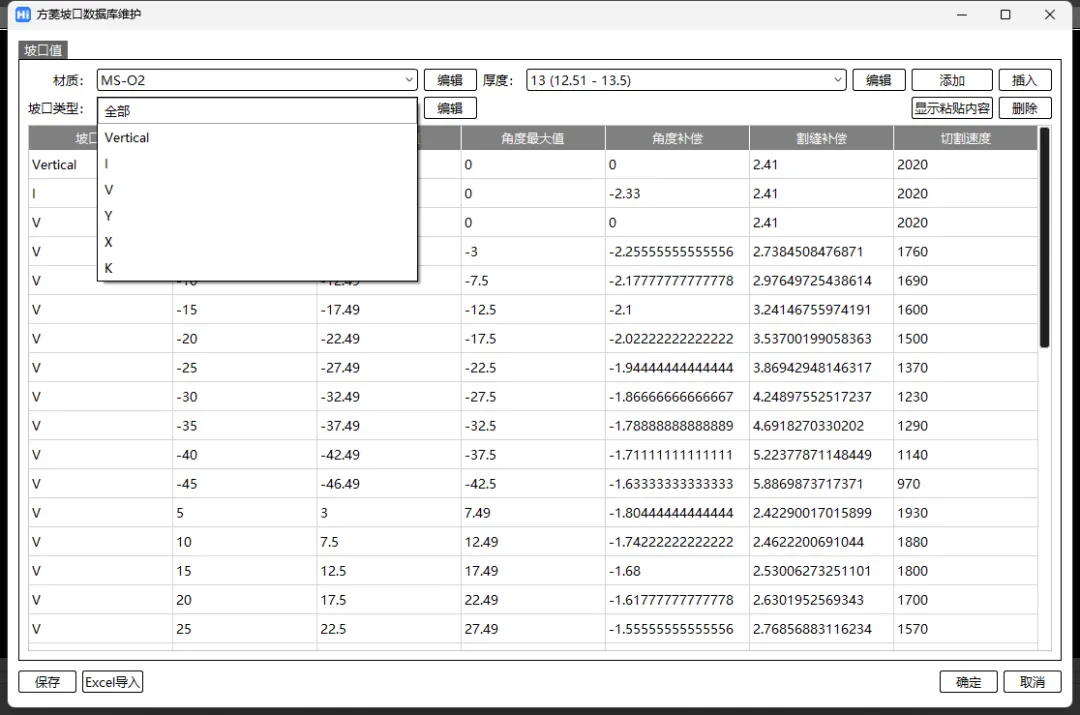Click cell -46.49
Viewport: 1080px width, 715px height.
tap(388, 484)
